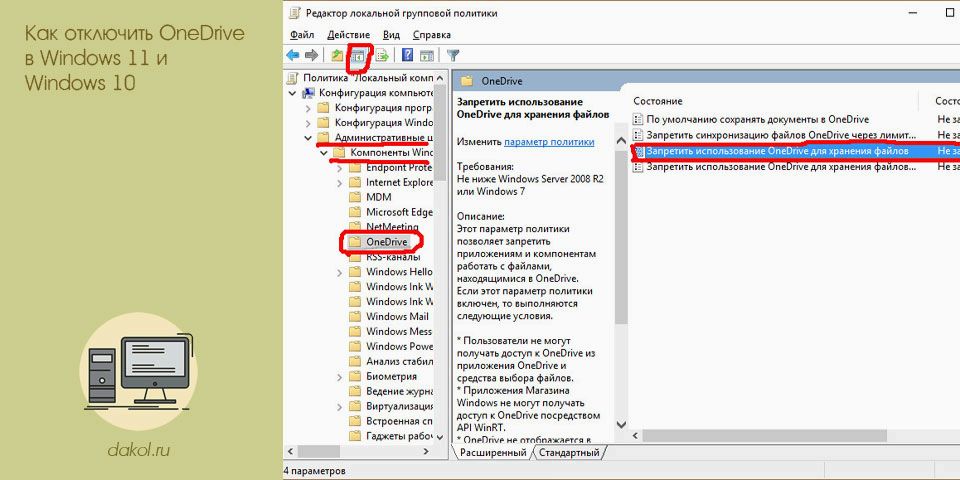Toggle the Show/Hide Action Pane icon

pos(427,55)
